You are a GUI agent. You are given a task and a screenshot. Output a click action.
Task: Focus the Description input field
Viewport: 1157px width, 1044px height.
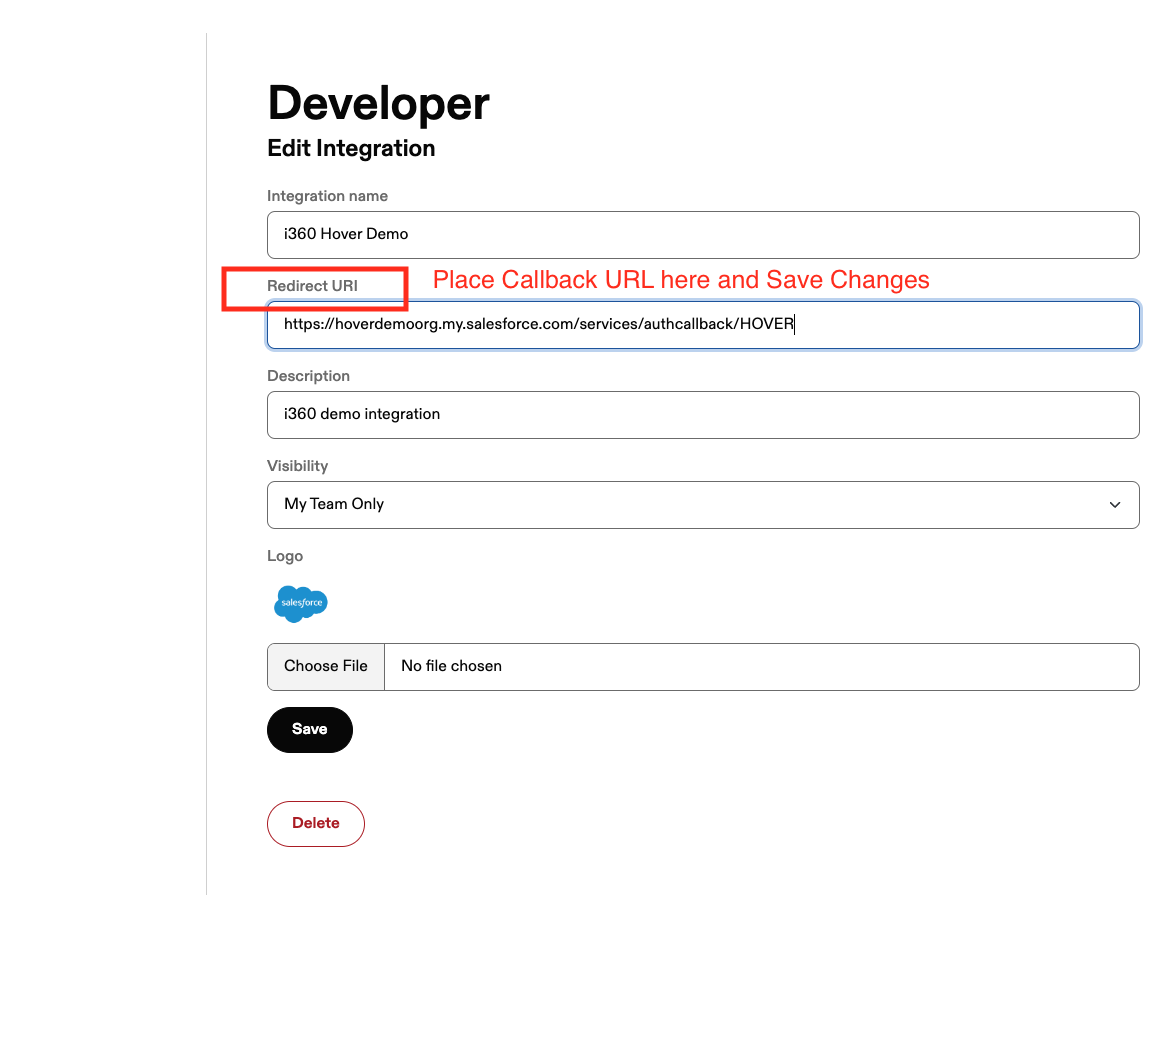(702, 415)
